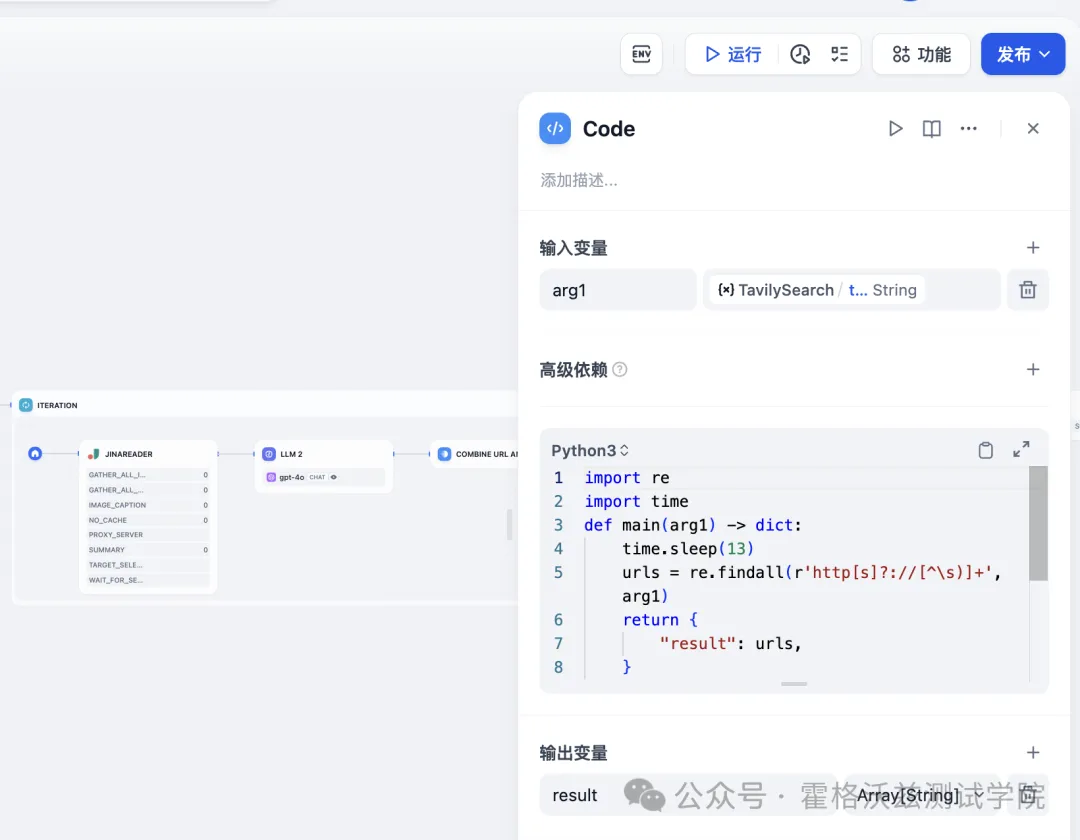Click the gpt-4o model label
The width and height of the screenshot is (1080, 840).
tap(291, 477)
